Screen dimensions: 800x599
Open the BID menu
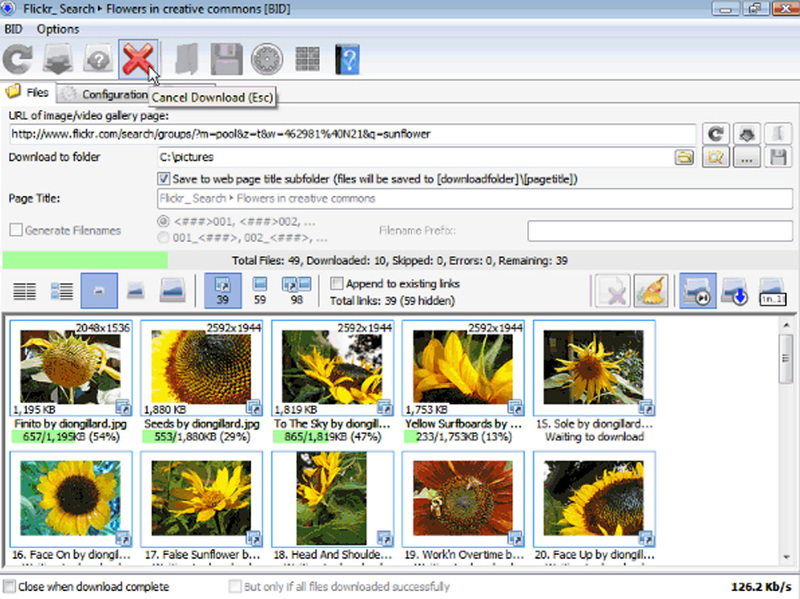(x=13, y=29)
